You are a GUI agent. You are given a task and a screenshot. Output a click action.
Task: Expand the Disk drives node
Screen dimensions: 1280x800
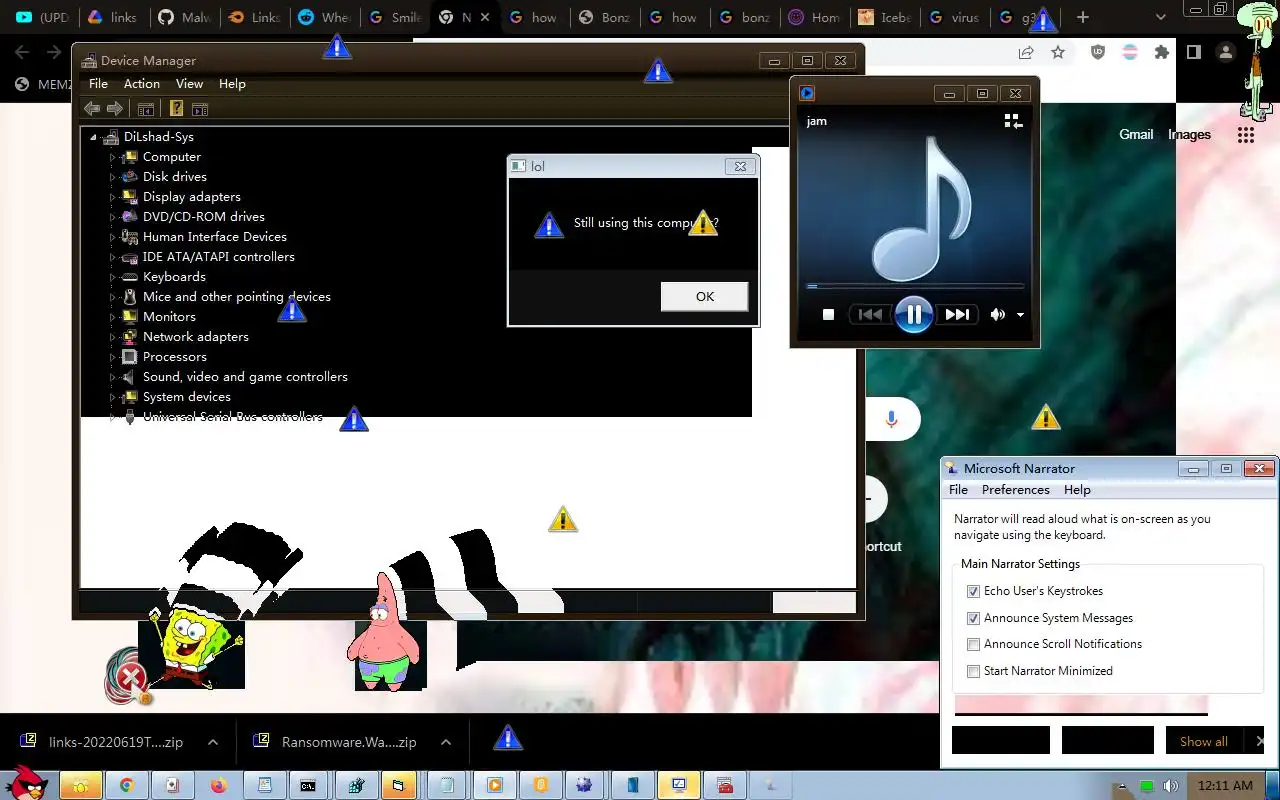113,177
